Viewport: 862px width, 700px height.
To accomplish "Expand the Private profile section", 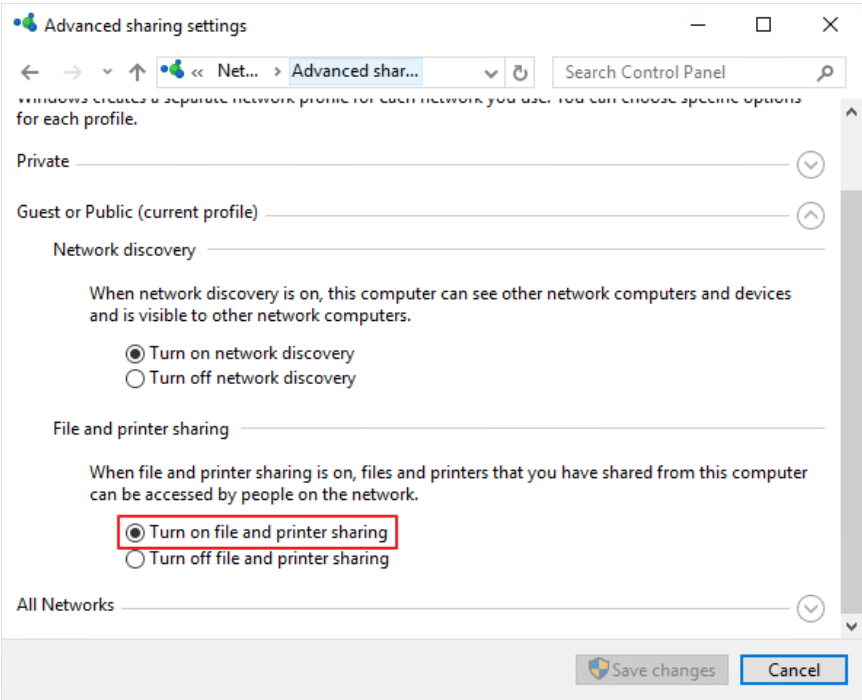I will [x=811, y=165].
